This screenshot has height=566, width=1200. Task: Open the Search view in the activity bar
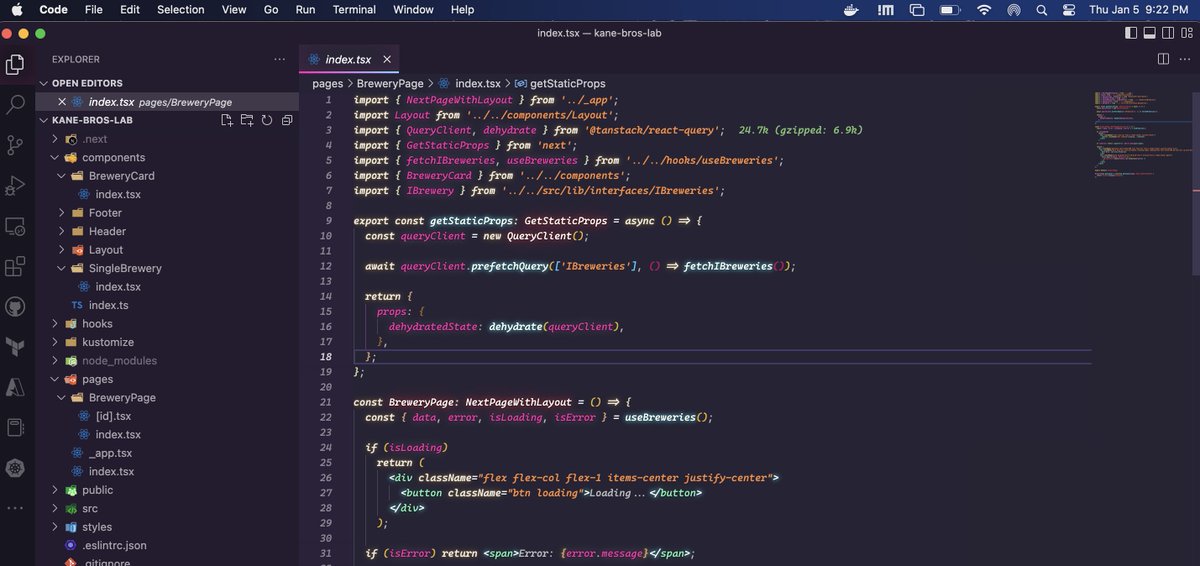(15, 104)
